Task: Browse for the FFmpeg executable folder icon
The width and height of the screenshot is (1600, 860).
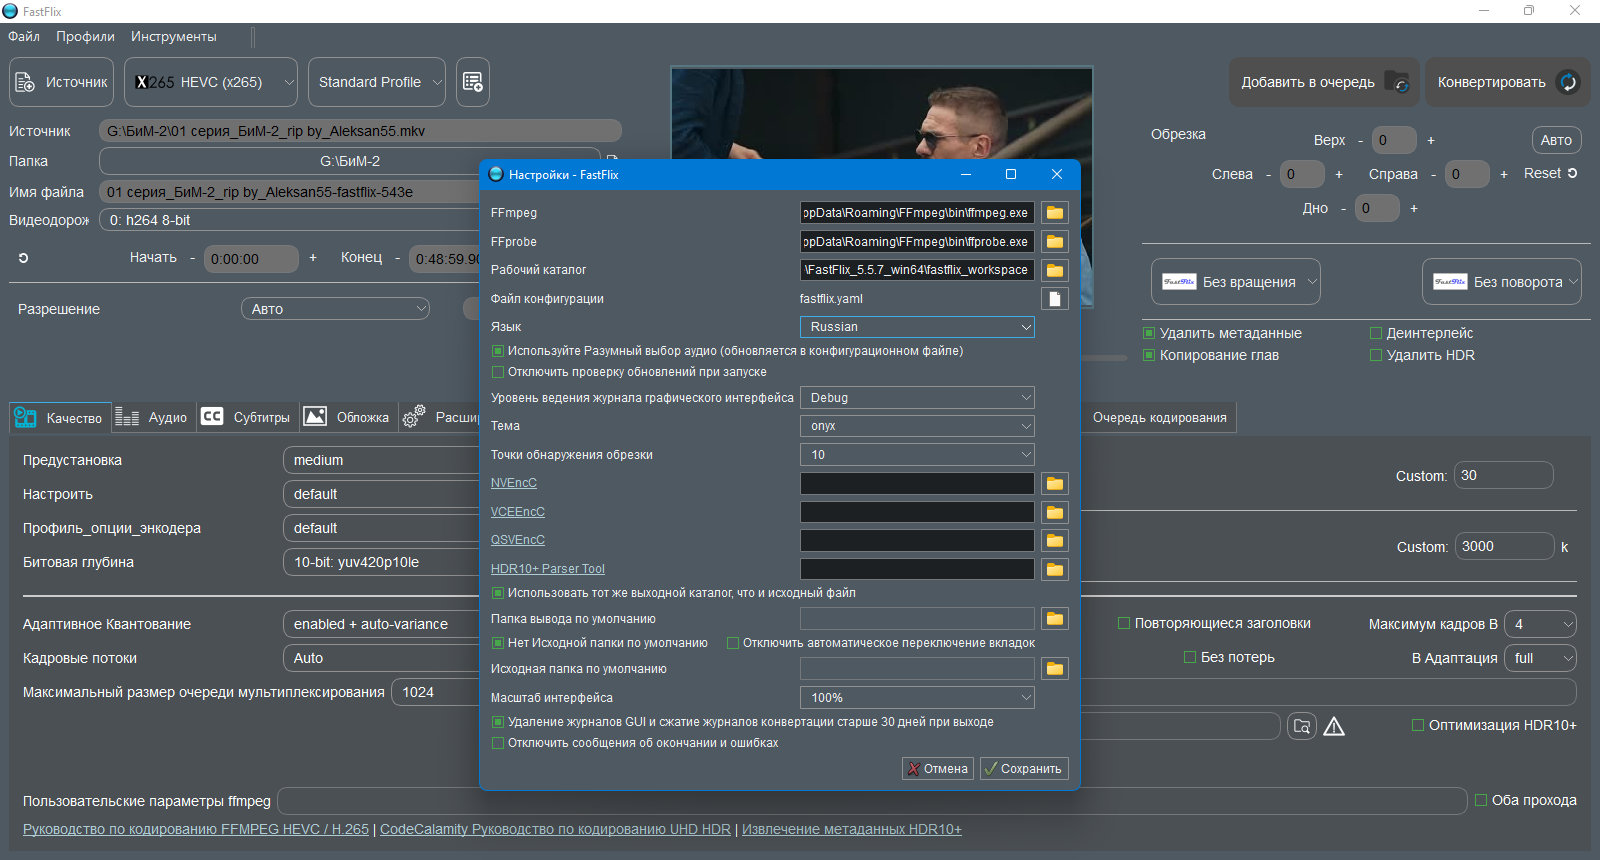Action: click(1054, 213)
